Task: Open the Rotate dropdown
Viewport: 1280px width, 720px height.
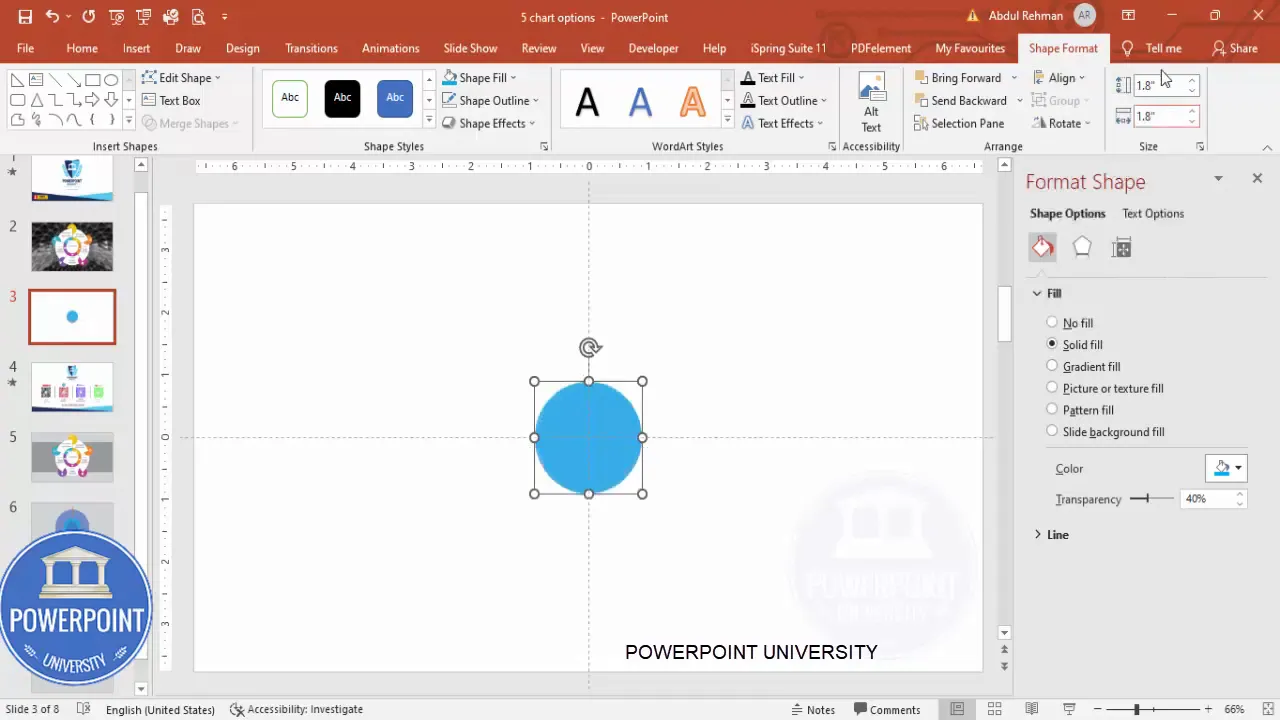Action: 1061,123
